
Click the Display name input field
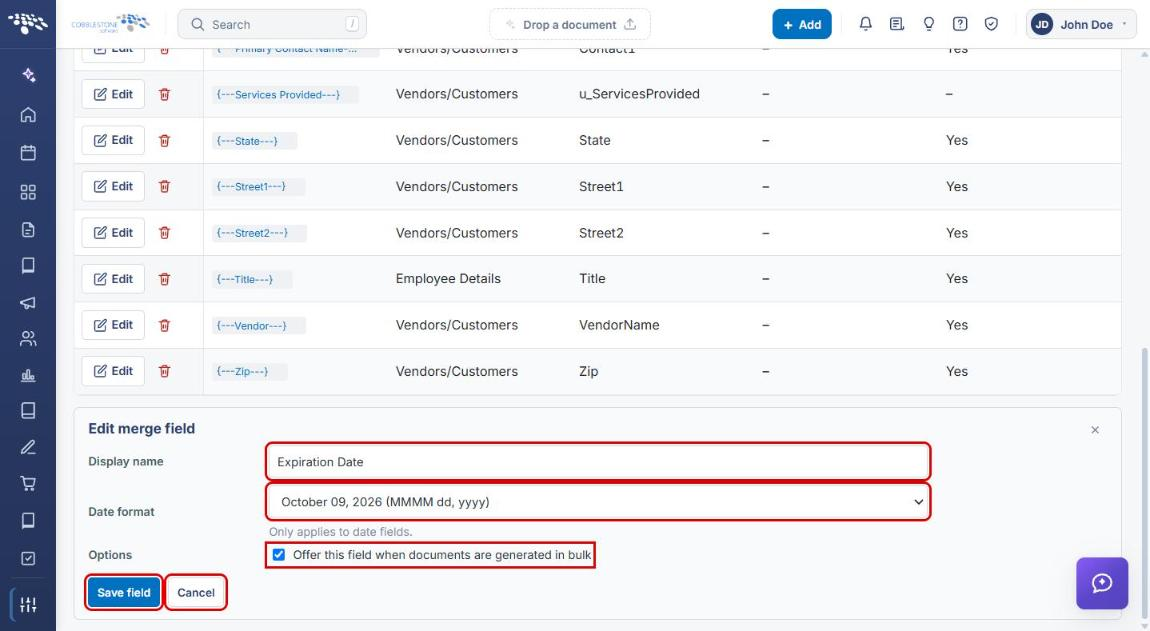[598, 462]
